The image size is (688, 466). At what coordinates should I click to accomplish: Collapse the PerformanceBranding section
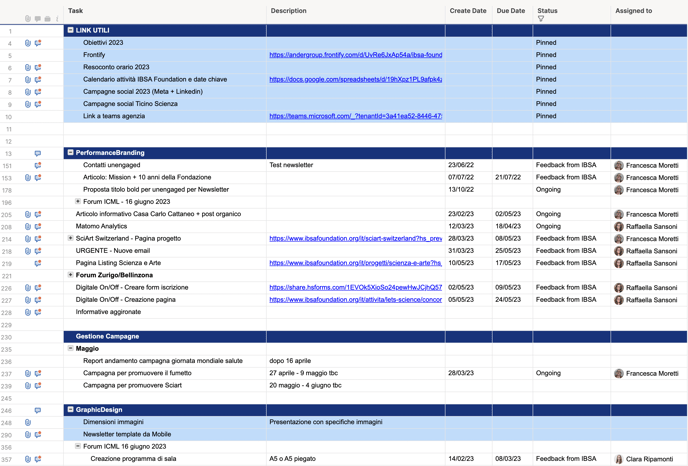[x=71, y=153]
